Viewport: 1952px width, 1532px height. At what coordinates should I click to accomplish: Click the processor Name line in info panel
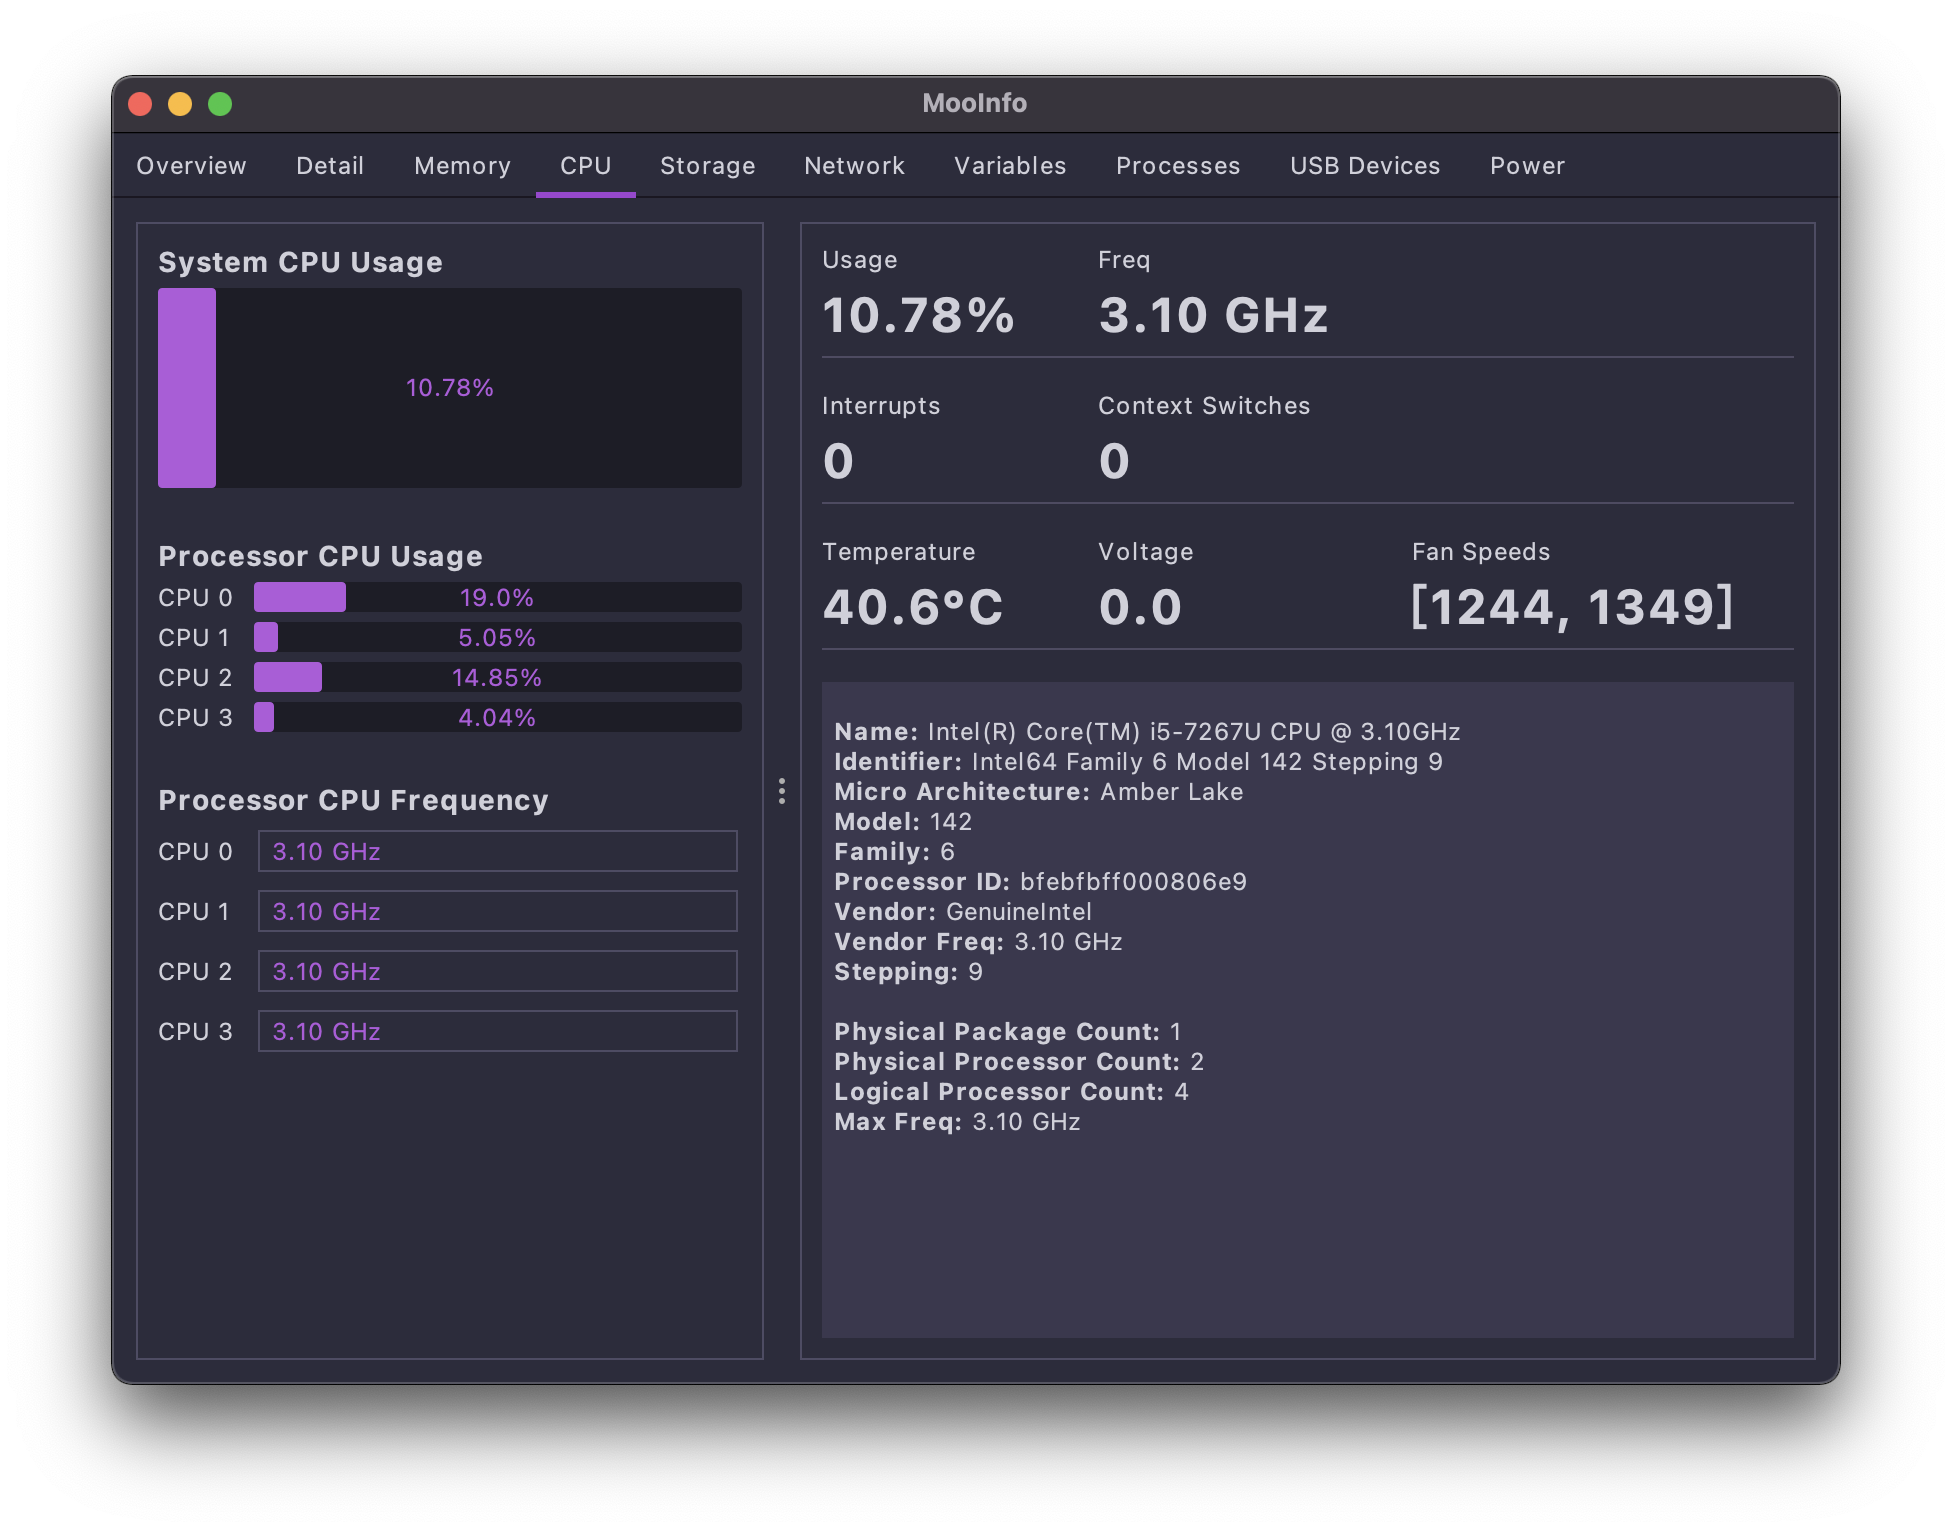(1147, 732)
